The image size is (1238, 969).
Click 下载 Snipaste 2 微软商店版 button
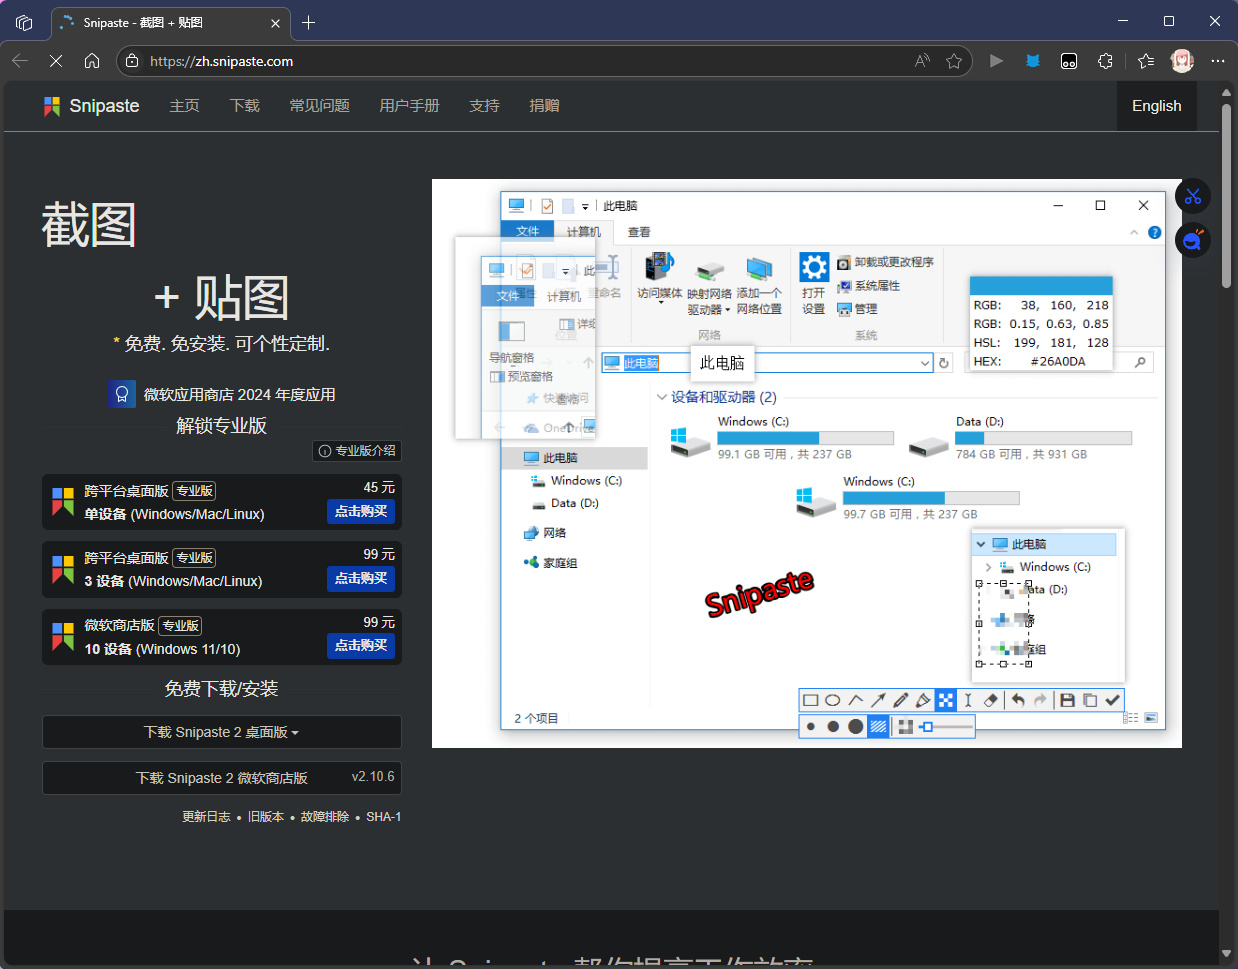point(222,778)
